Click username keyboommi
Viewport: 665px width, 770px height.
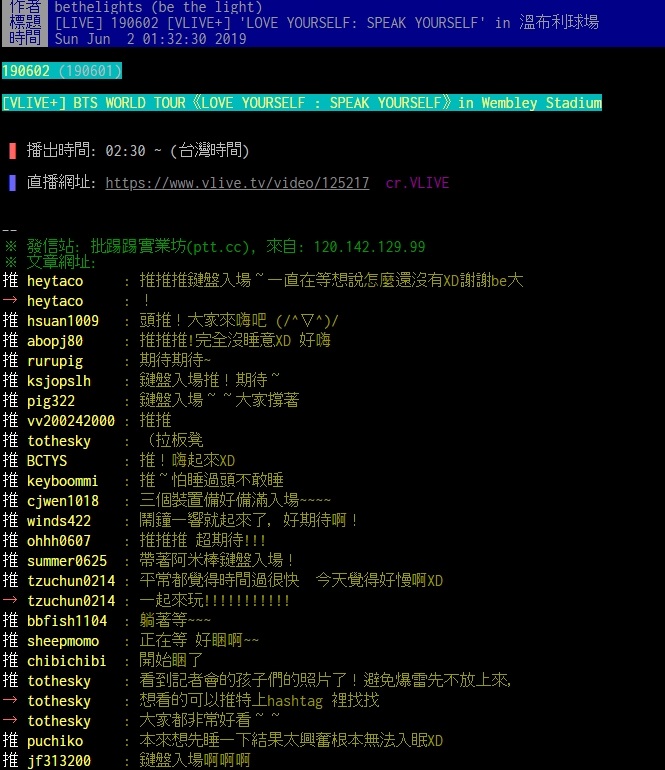(x=62, y=481)
